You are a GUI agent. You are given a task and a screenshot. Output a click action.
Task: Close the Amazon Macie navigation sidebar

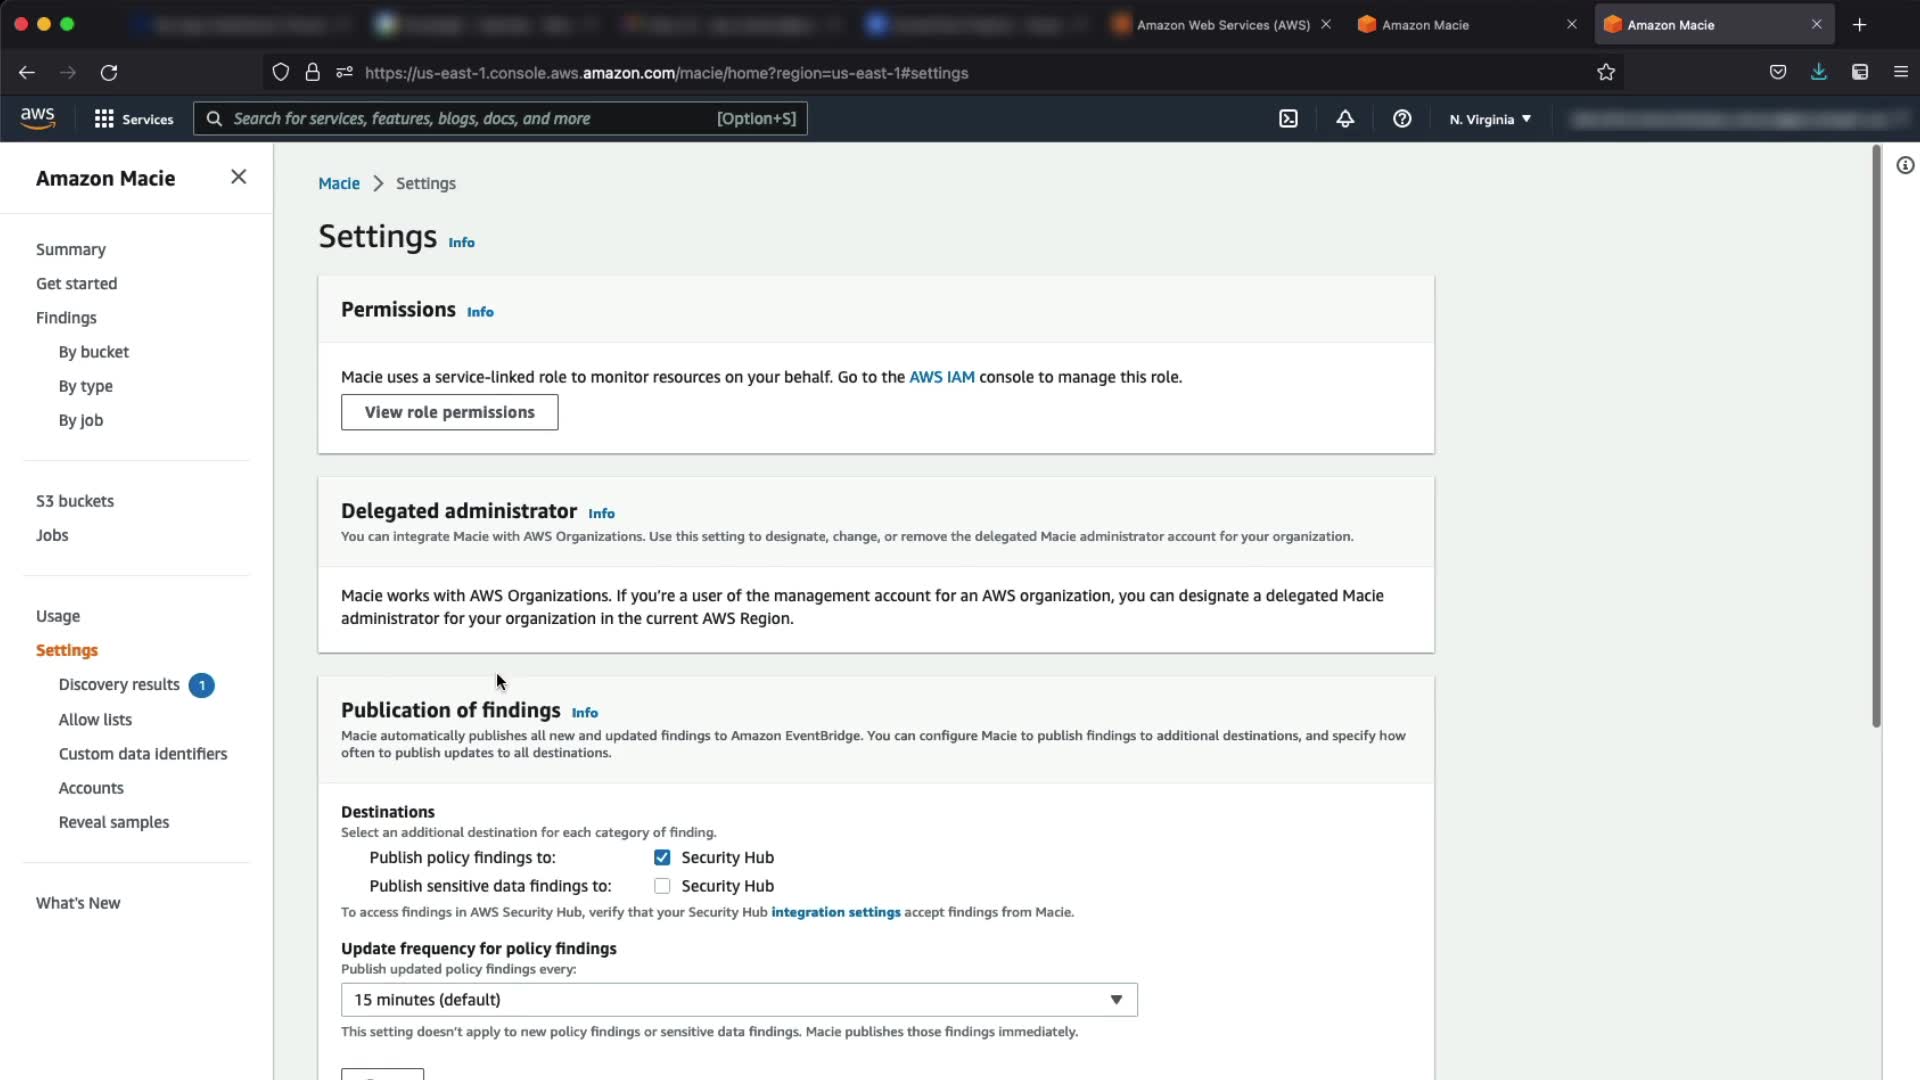(238, 177)
